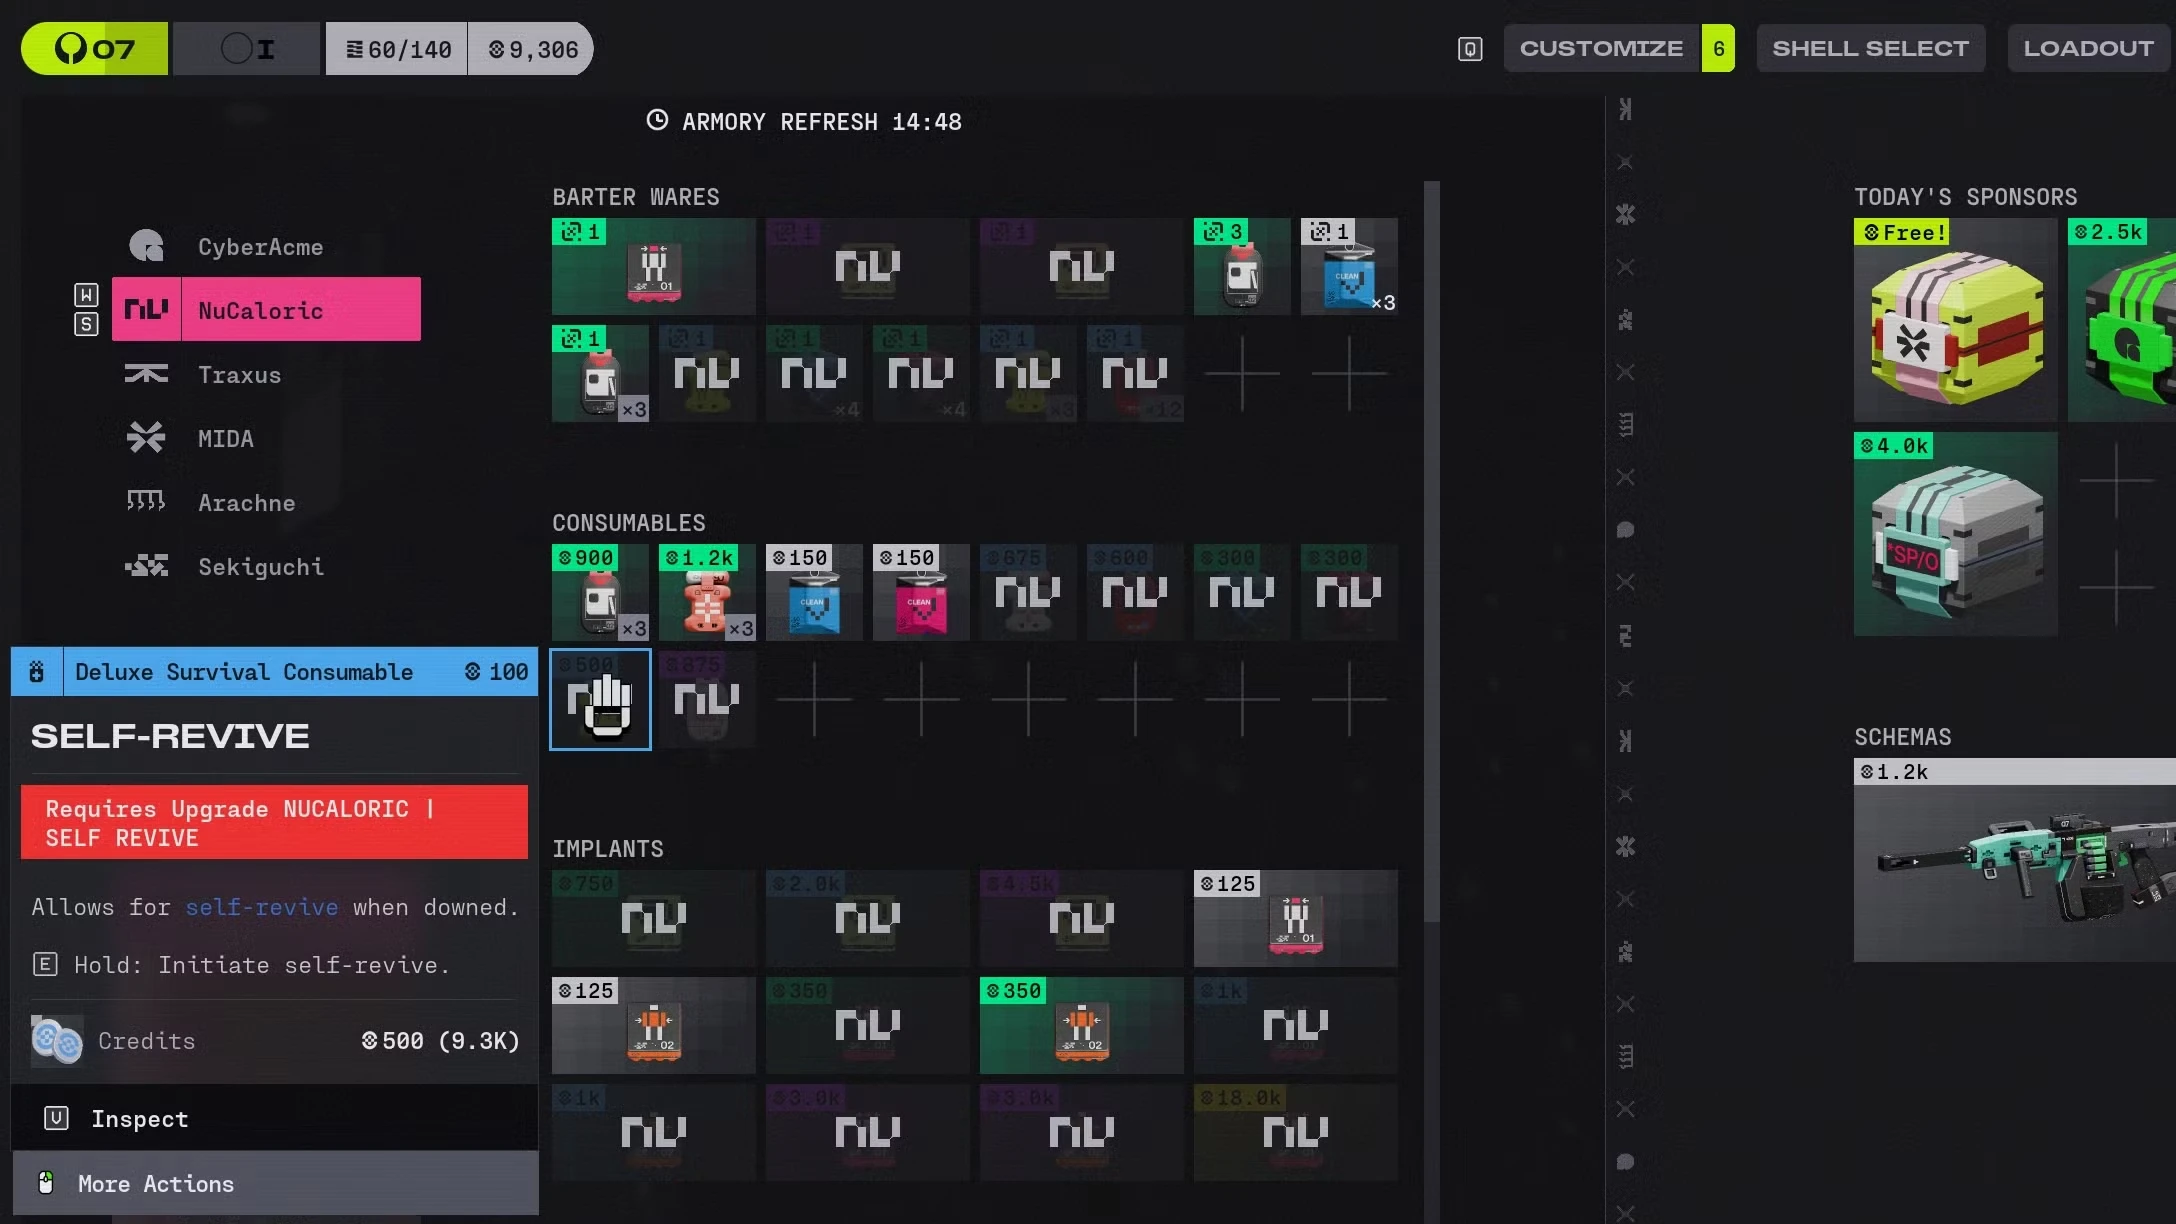This screenshot has height=1224, width=2176.
Task: Select the 125 credit implant 02
Action: [654, 1025]
